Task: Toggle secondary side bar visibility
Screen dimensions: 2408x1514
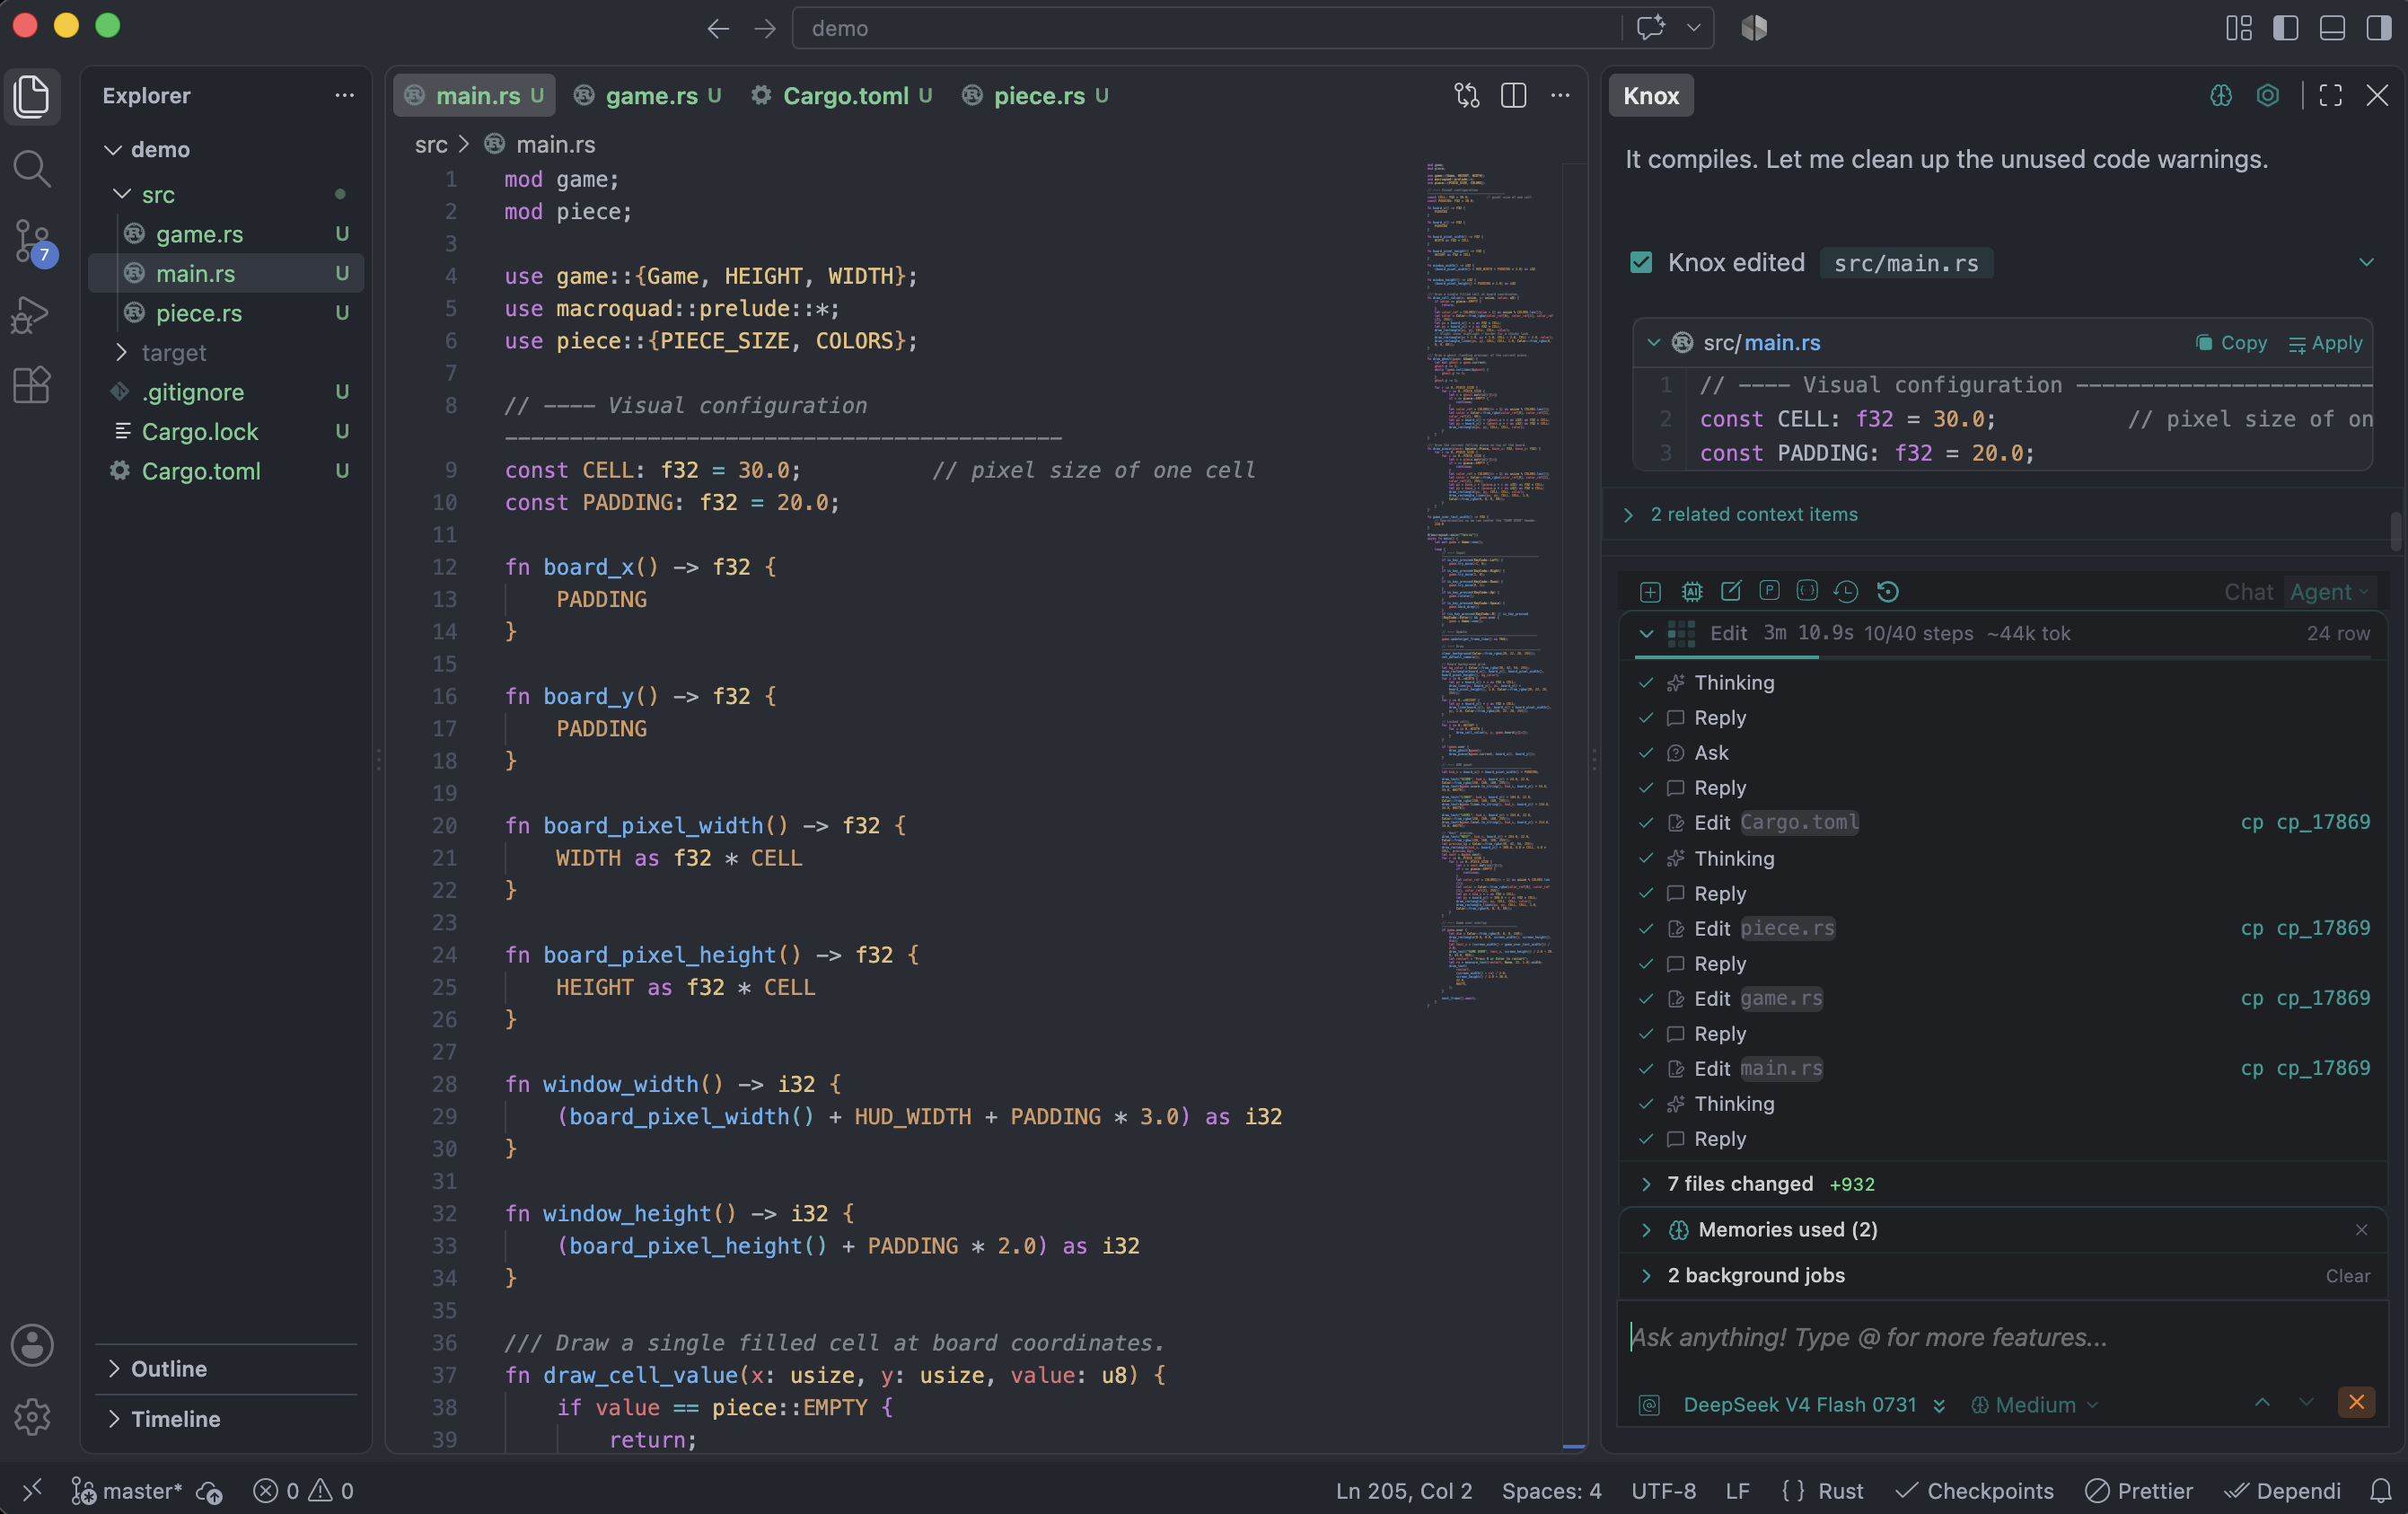Action: point(2379,27)
